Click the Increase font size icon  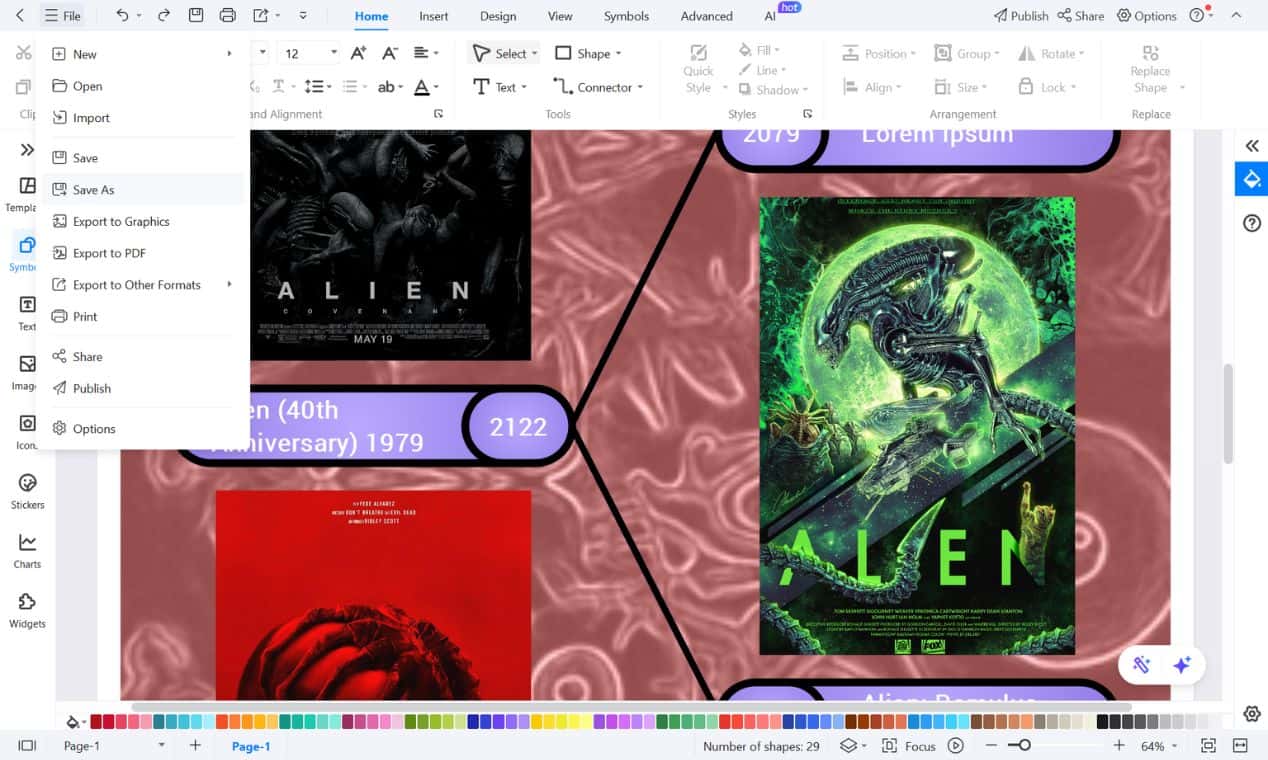point(359,53)
